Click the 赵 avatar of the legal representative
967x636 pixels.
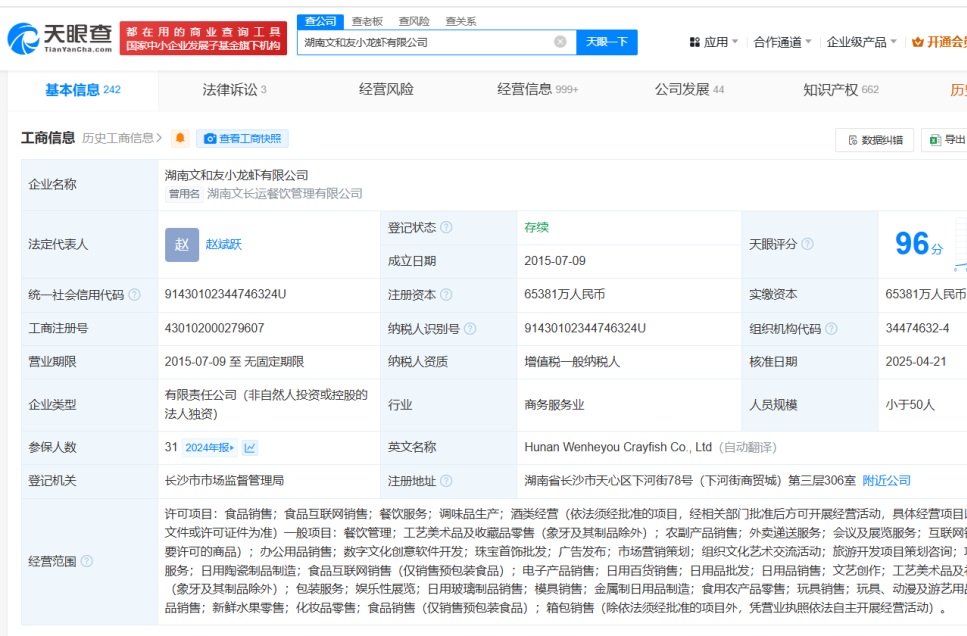click(x=182, y=244)
